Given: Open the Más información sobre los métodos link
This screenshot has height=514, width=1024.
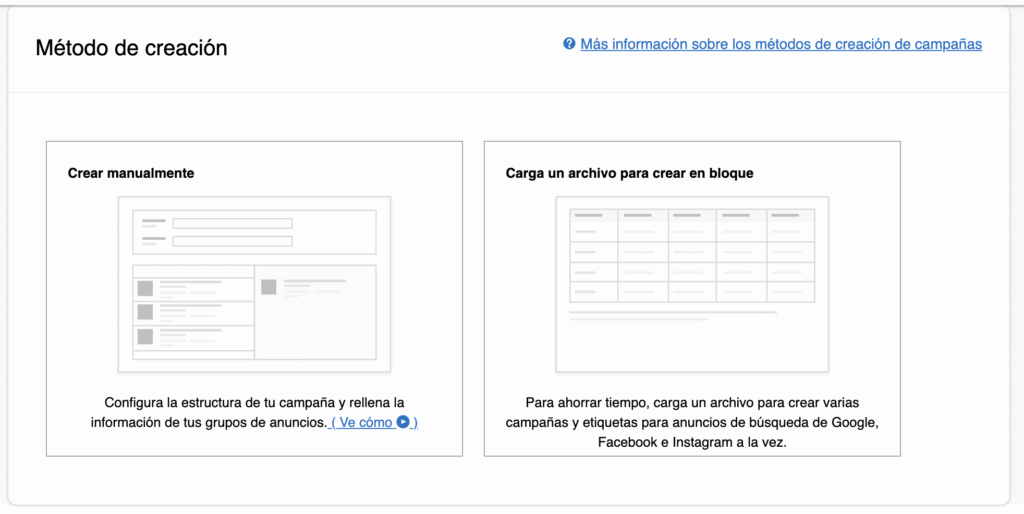Looking at the screenshot, I should tap(780, 44).
